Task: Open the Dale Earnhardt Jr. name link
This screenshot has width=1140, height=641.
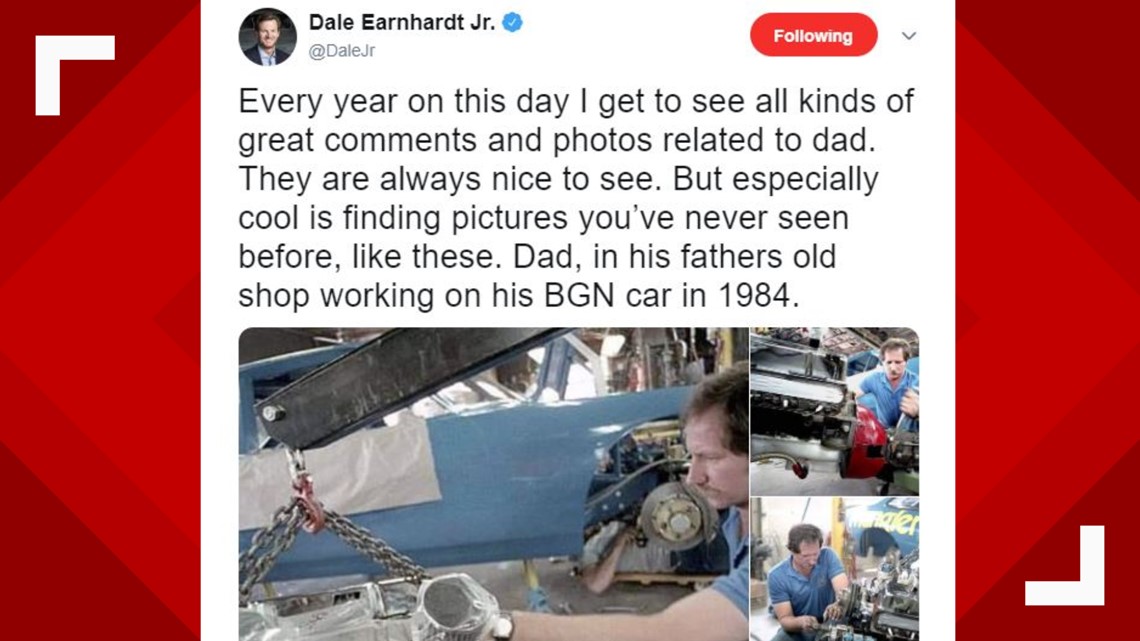Action: point(401,23)
